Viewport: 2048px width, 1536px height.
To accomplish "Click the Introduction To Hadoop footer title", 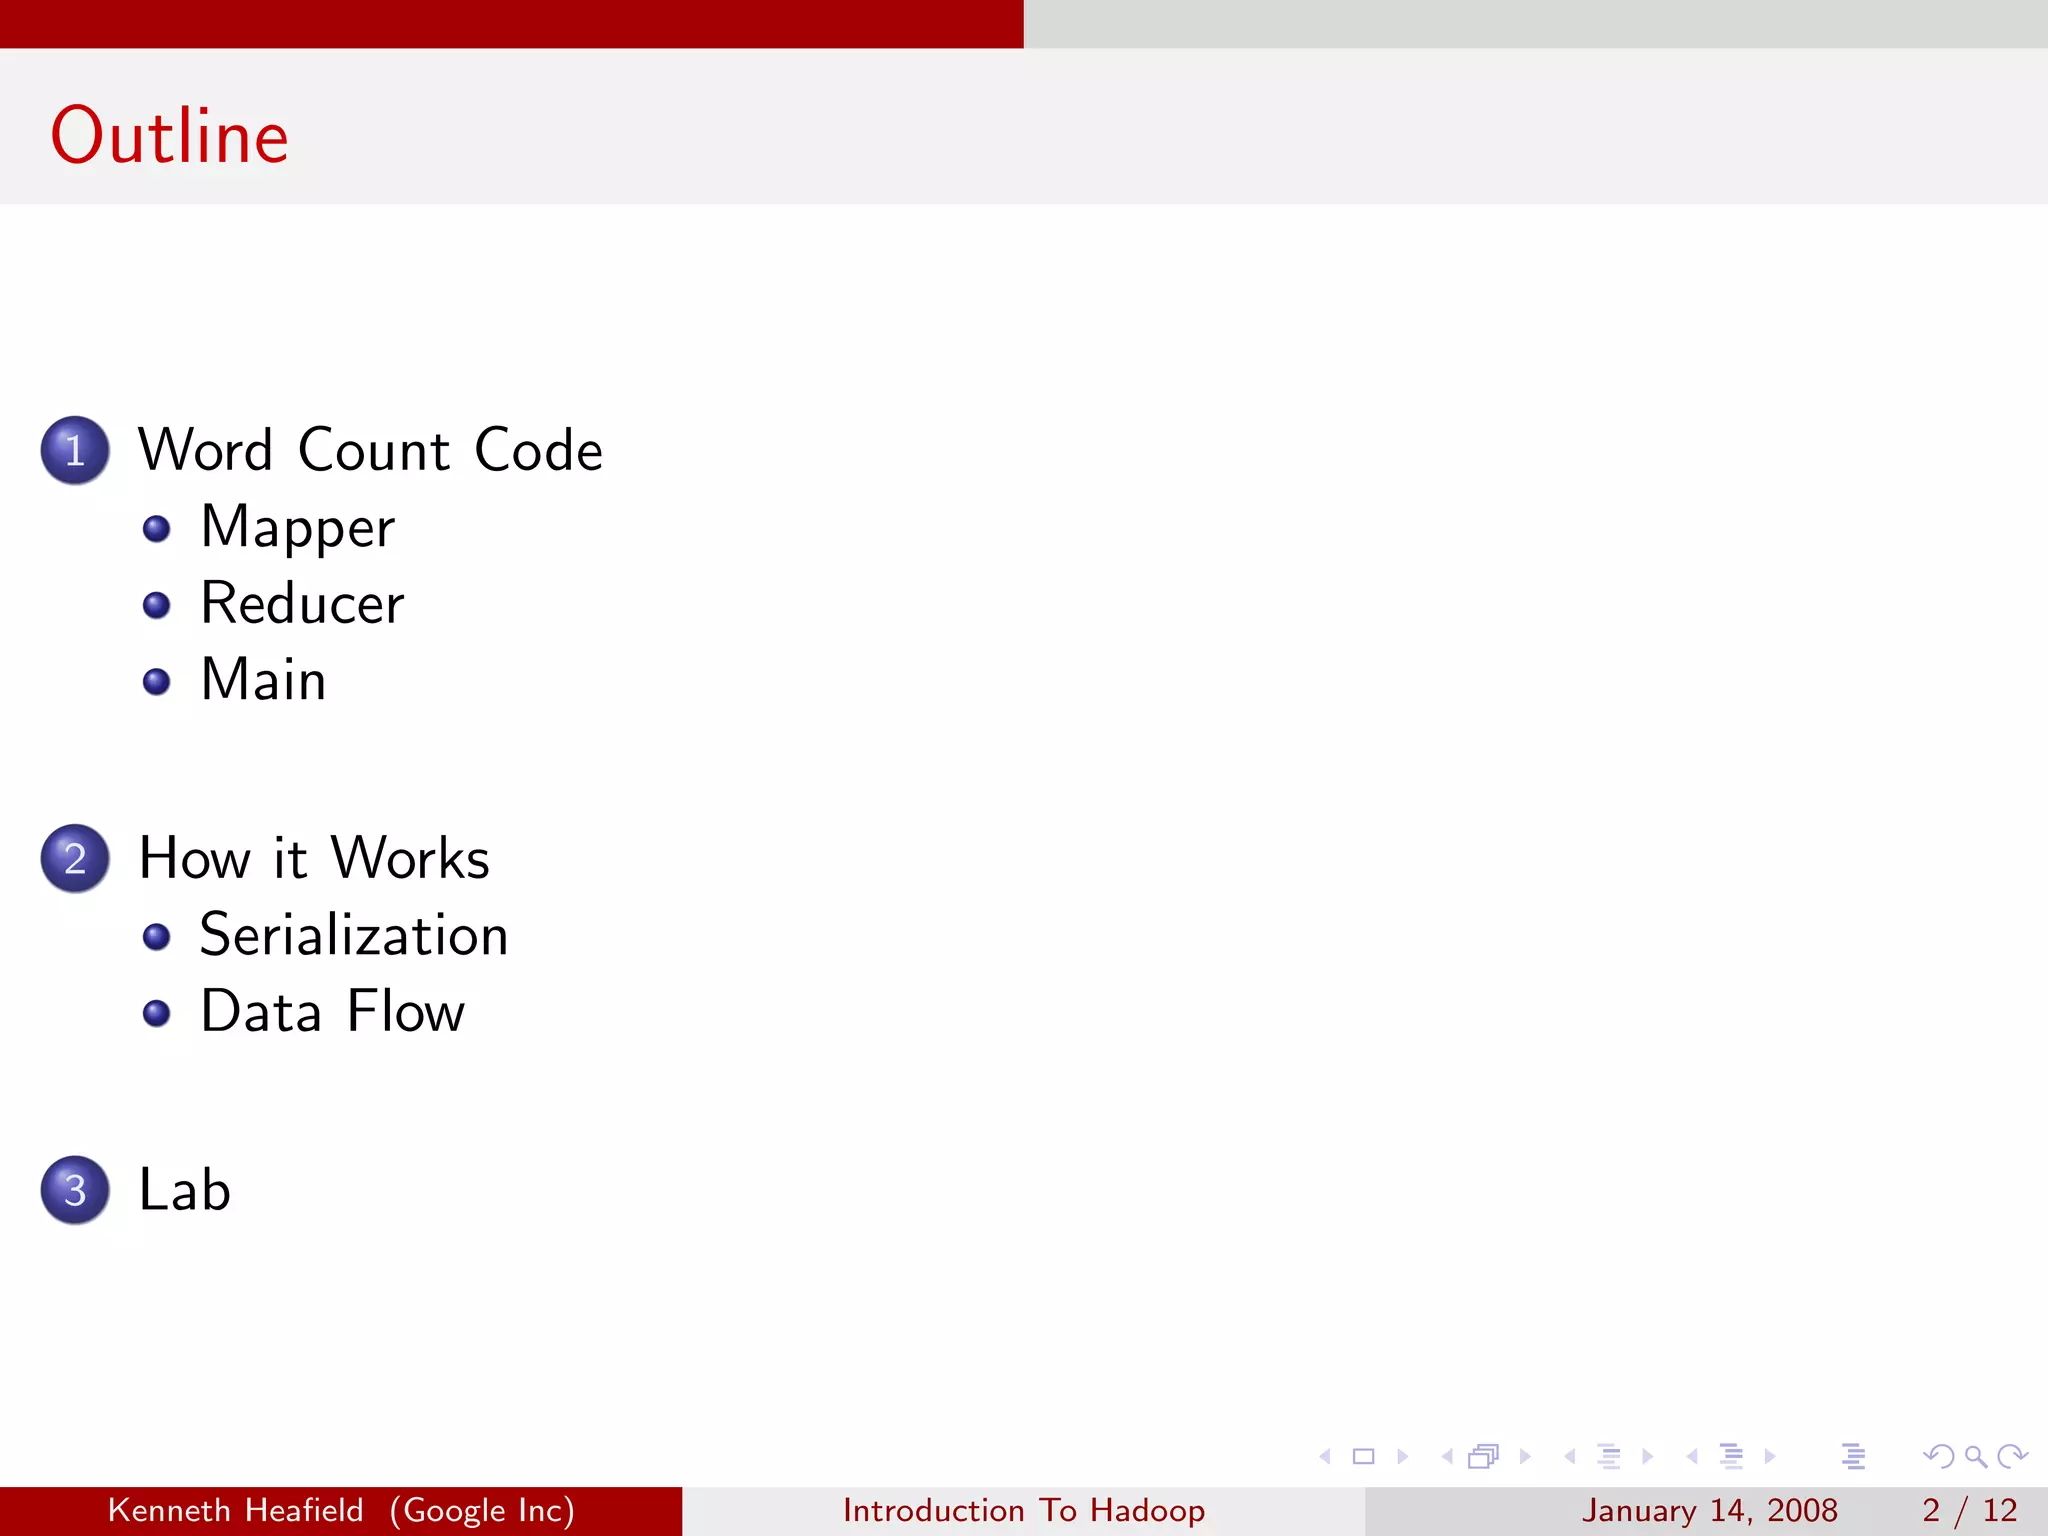I will coord(1023,1510).
